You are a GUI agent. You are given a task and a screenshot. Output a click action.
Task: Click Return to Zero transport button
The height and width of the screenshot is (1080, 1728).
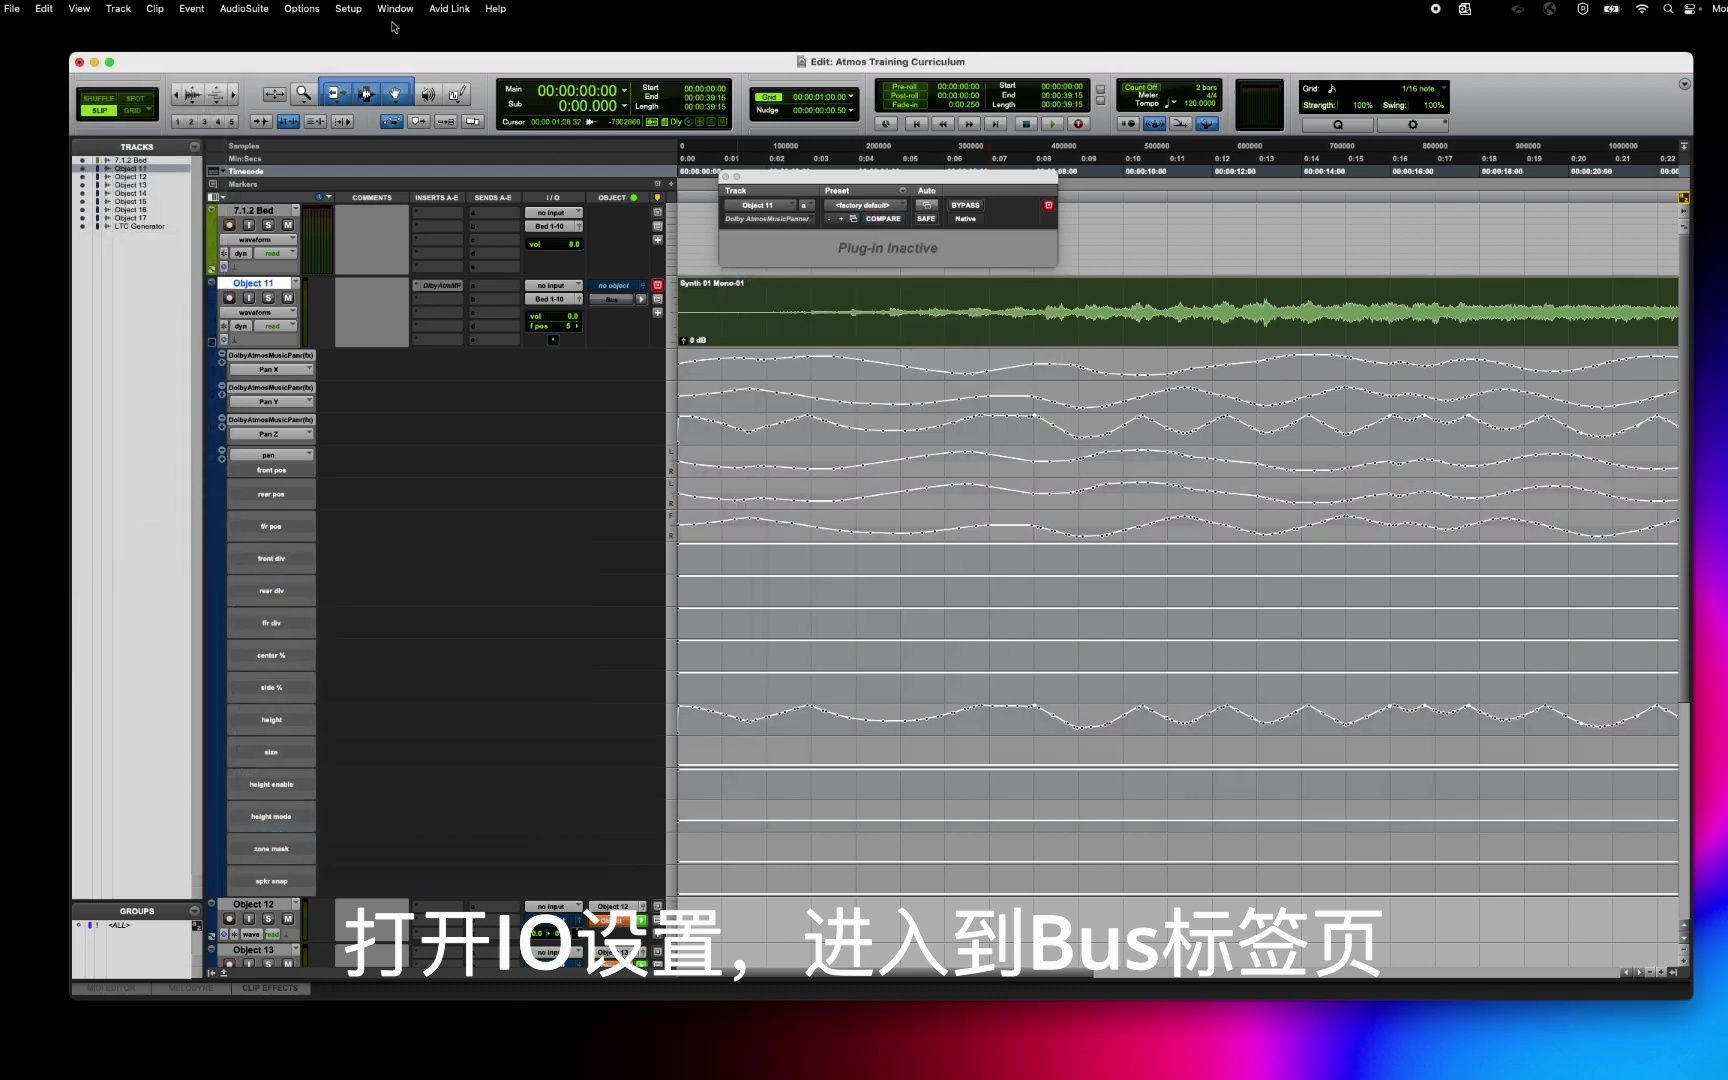click(x=916, y=124)
